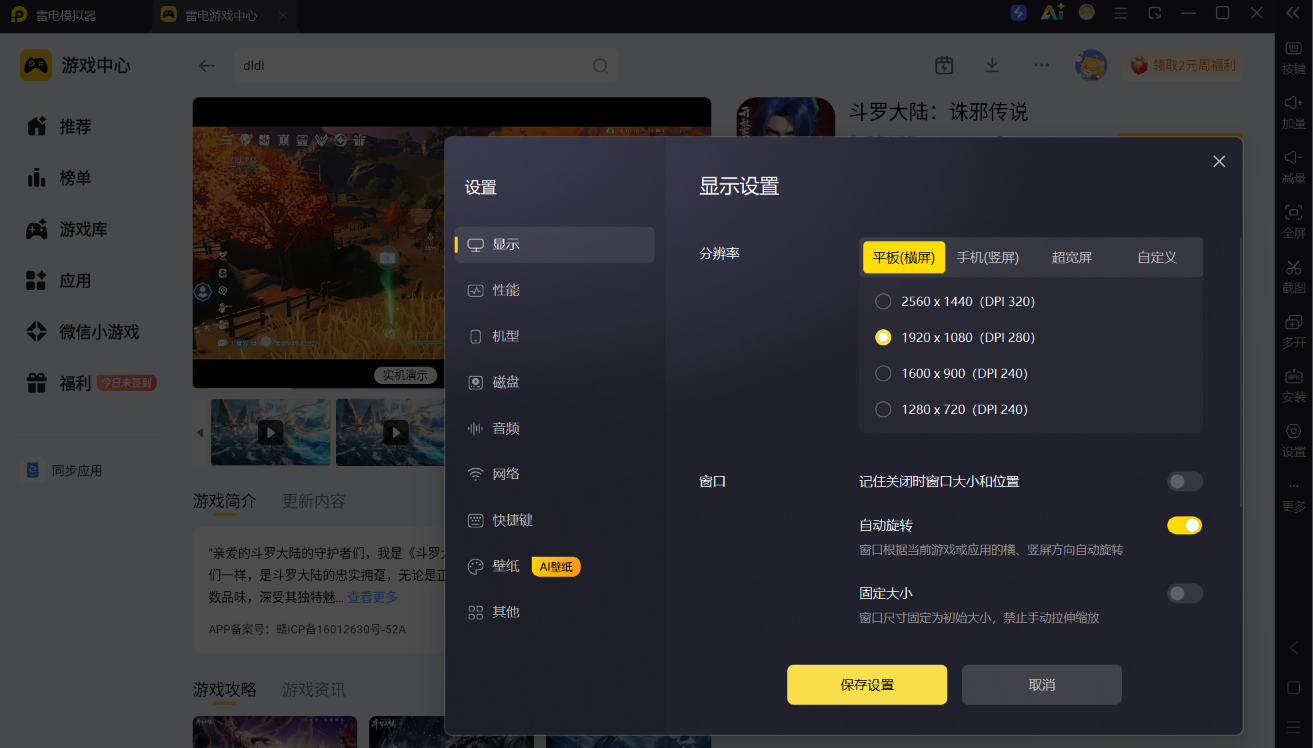The image size is (1313, 748).
Task: Select the 手机(竖屏) resolution tab
Action: click(x=988, y=257)
